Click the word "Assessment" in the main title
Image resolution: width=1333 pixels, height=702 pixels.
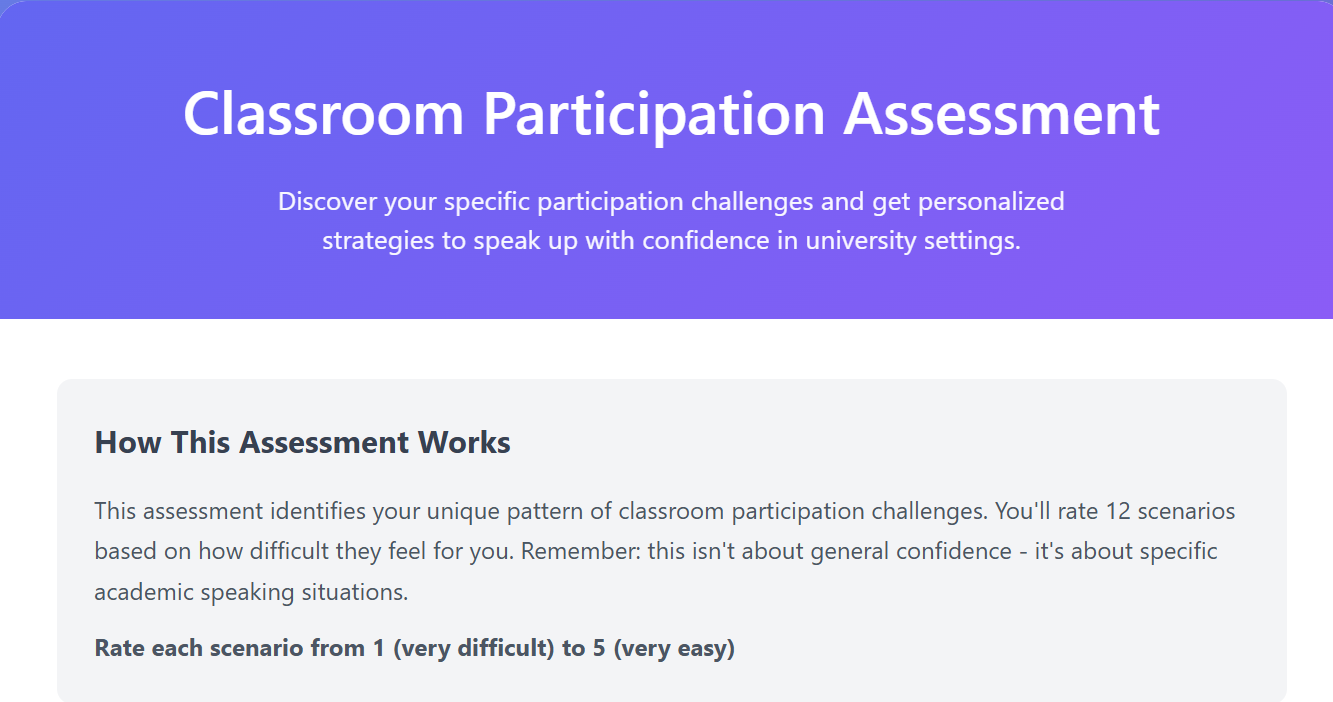click(x=1002, y=113)
